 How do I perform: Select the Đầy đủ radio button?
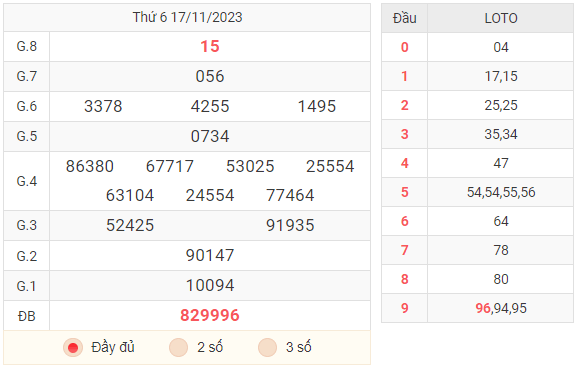73,347
